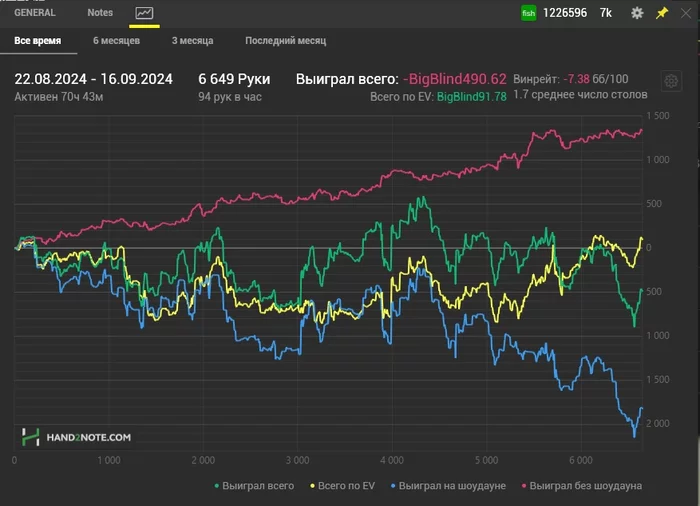Click the winrate '-7.38' value
Screen dimensions: 700x506
576,79
